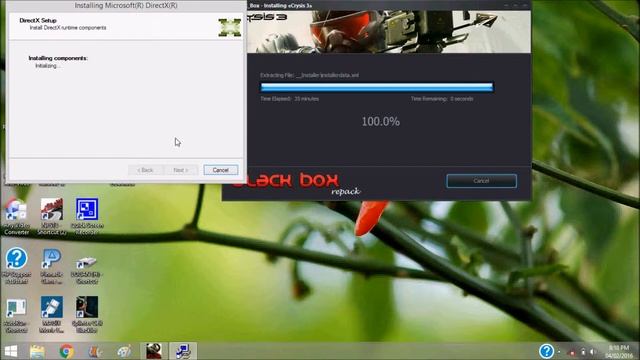Image resolution: width=640 pixels, height=360 pixels.
Task: Open the document-window shortcut in bottom desktop row
Action: [x=16, y=315]
